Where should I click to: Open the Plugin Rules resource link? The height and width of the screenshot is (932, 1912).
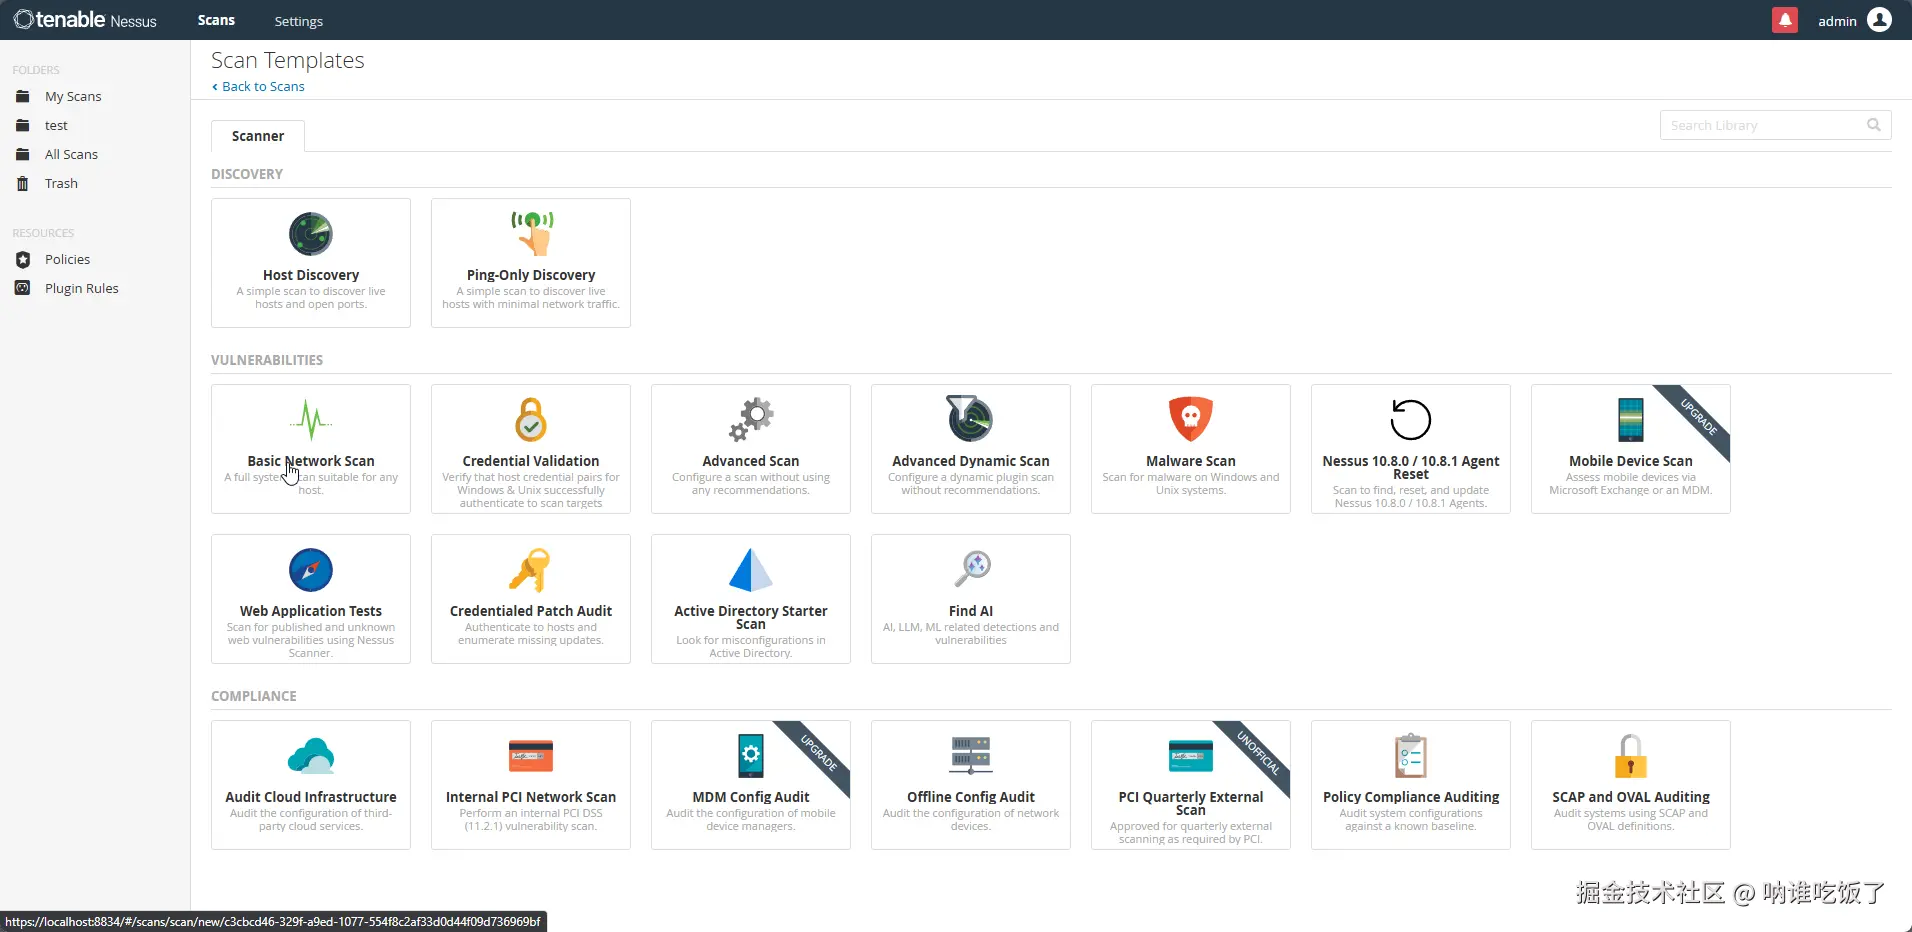81,289
